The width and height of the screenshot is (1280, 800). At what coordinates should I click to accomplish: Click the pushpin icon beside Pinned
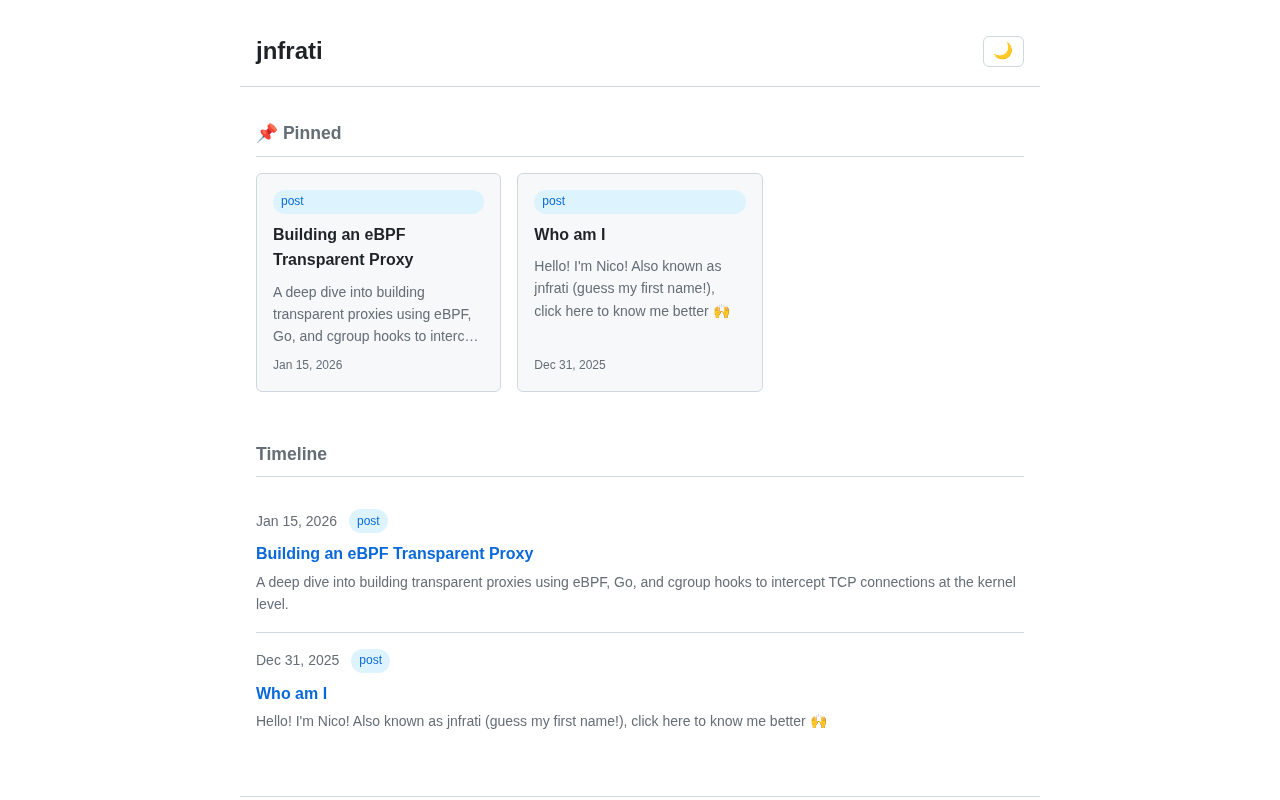point(266,133)
